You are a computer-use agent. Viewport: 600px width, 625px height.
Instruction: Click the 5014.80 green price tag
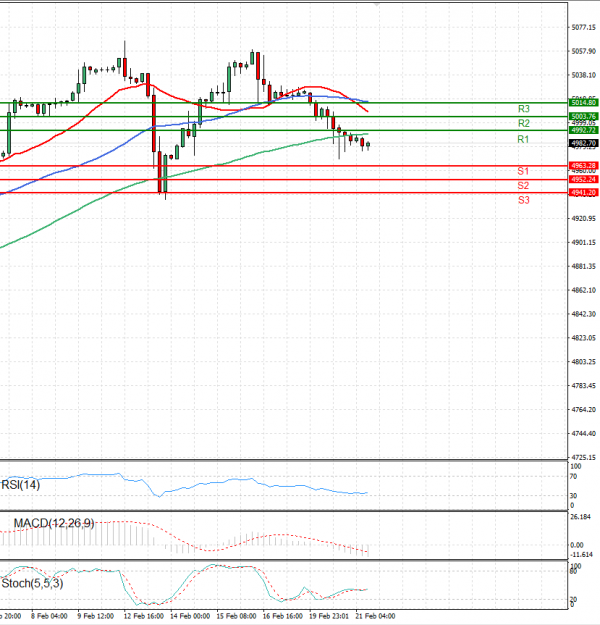(583, 102)
